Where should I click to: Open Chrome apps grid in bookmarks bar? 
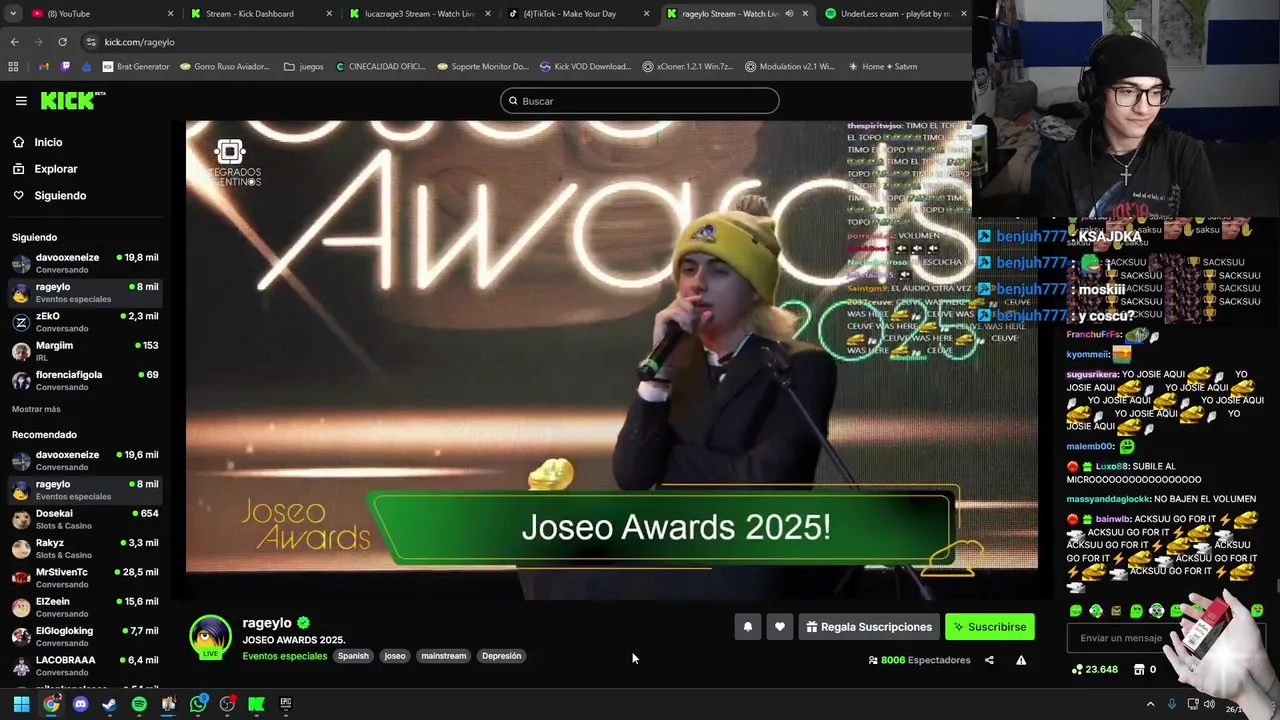(x=13, y=67)
